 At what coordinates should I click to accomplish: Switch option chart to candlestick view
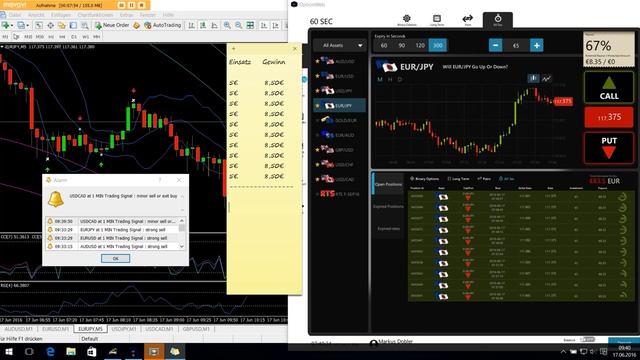pyautogui.click(x=533, y=78)
